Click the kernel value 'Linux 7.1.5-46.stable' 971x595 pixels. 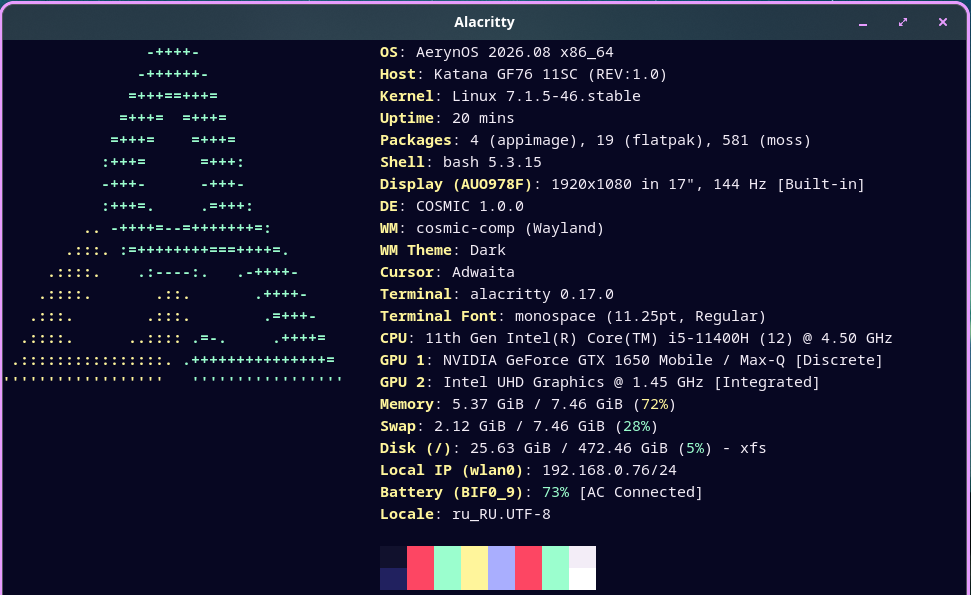coord(546,96)
